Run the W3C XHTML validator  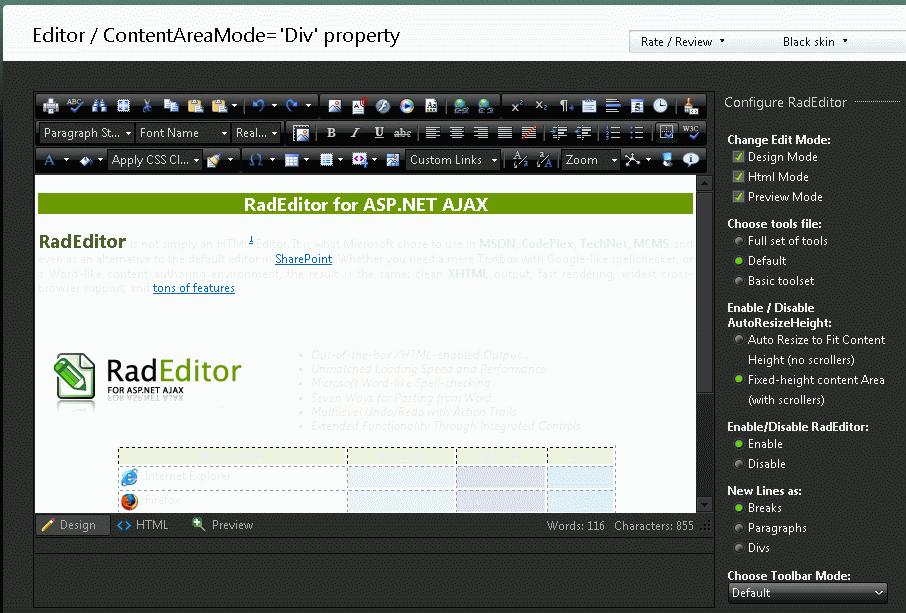[691, 133]
